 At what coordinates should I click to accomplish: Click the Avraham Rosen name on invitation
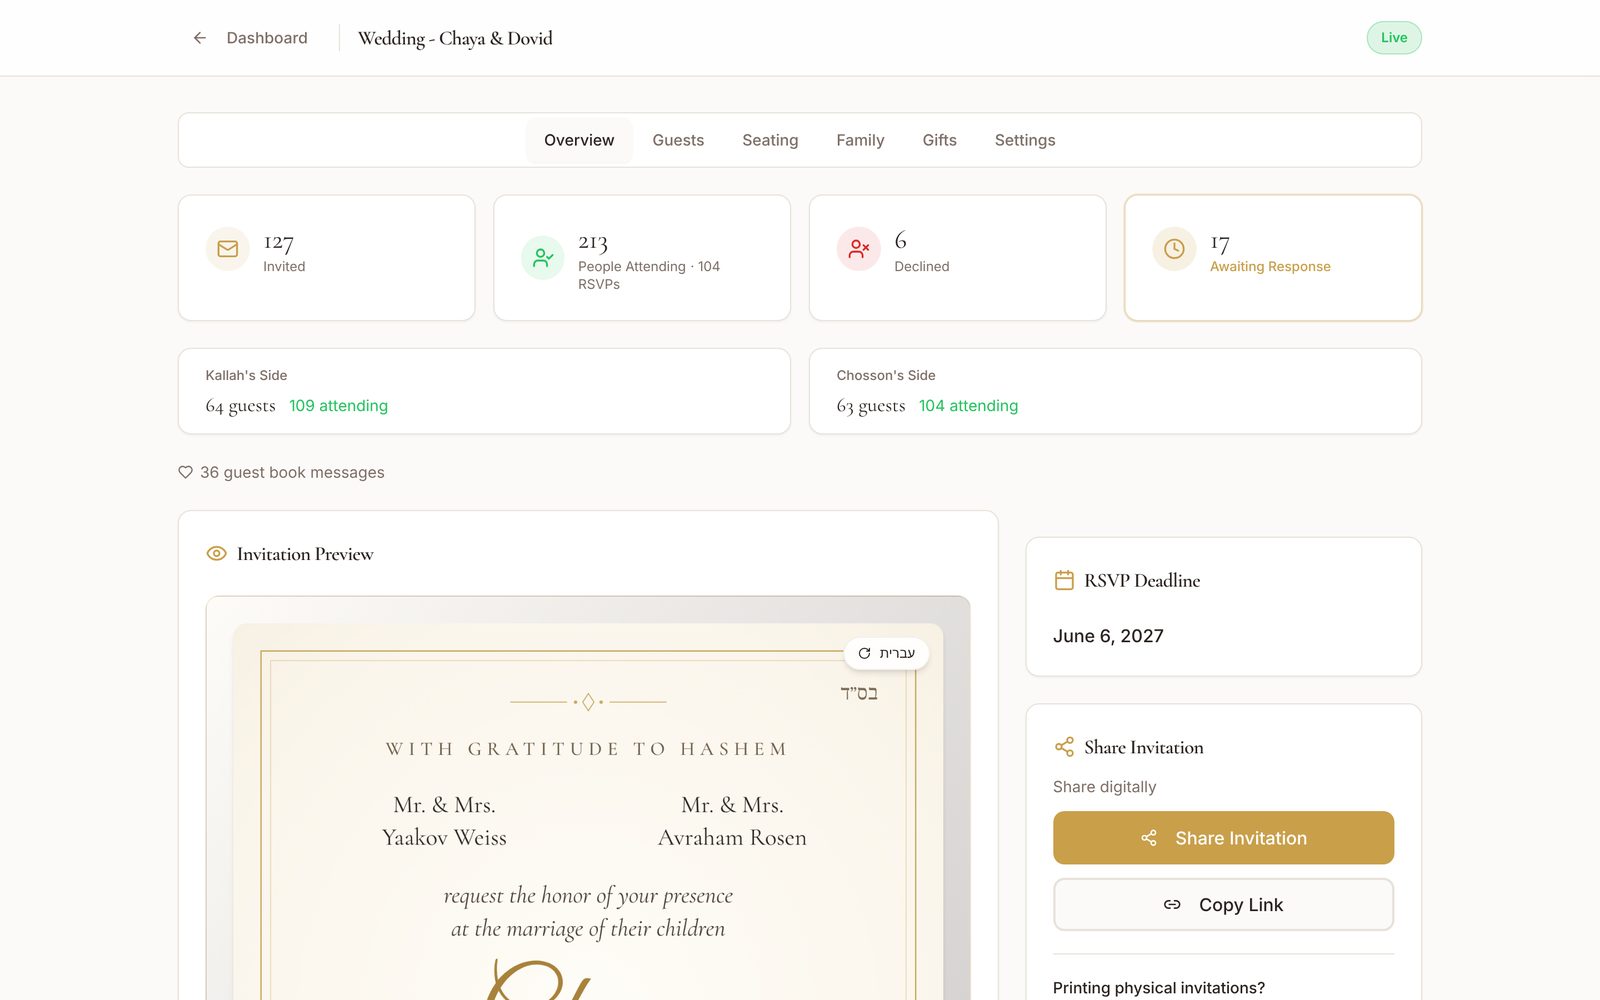click(732, 838)
